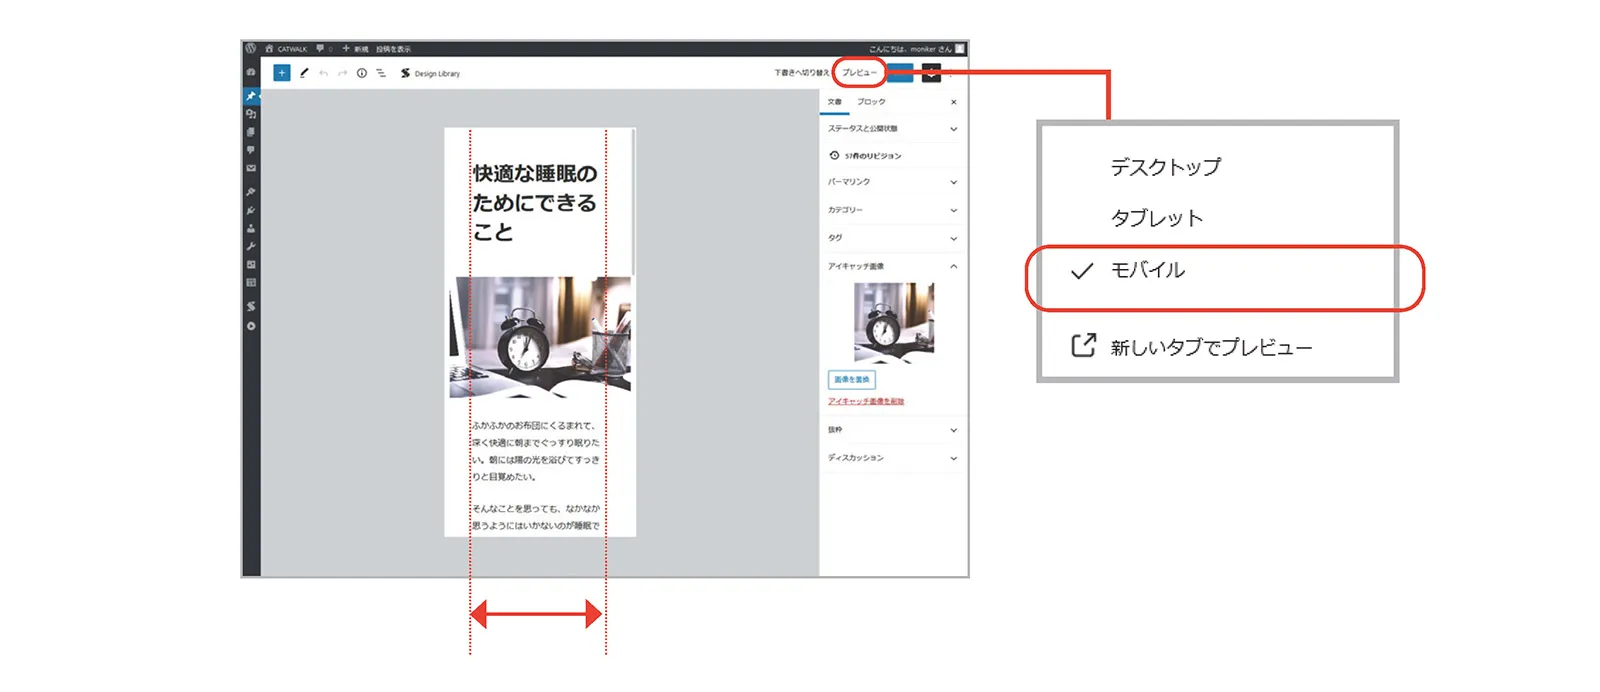This screenshot has height=692, width=1600.
Task: Select モバイル preview option
Action: (x=1148, y=270)
